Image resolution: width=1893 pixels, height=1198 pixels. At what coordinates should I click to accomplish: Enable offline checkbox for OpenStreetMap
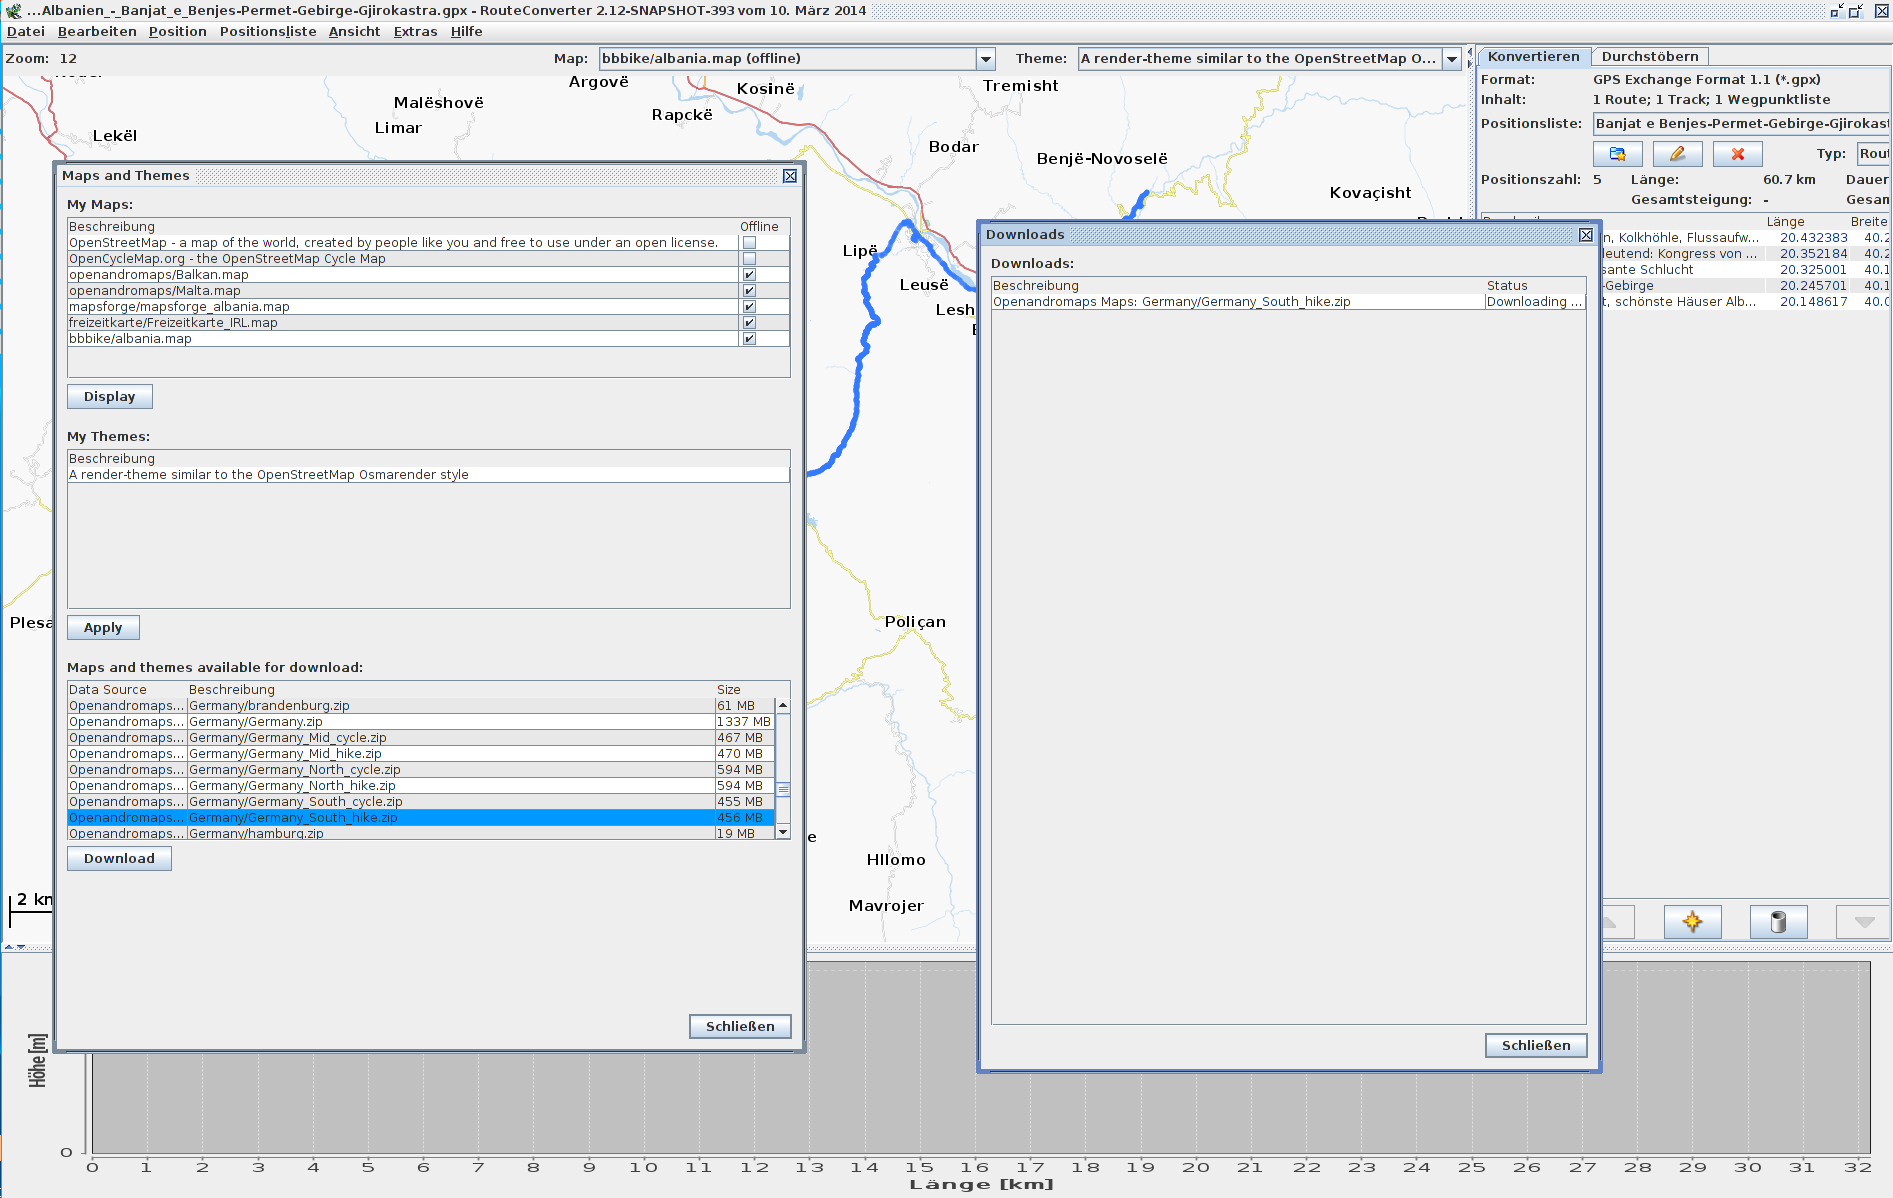pyautogui.click(x=749, y=243)
